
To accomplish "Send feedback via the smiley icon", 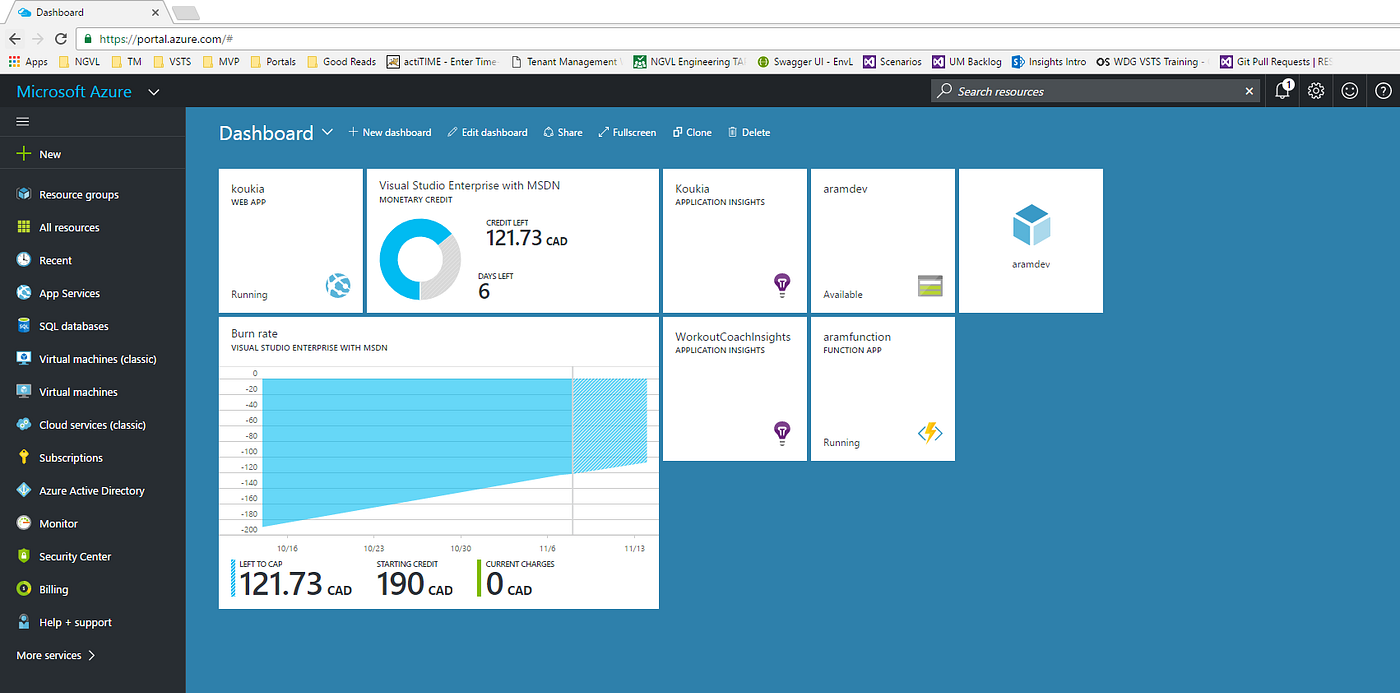I will (1349, 90).
